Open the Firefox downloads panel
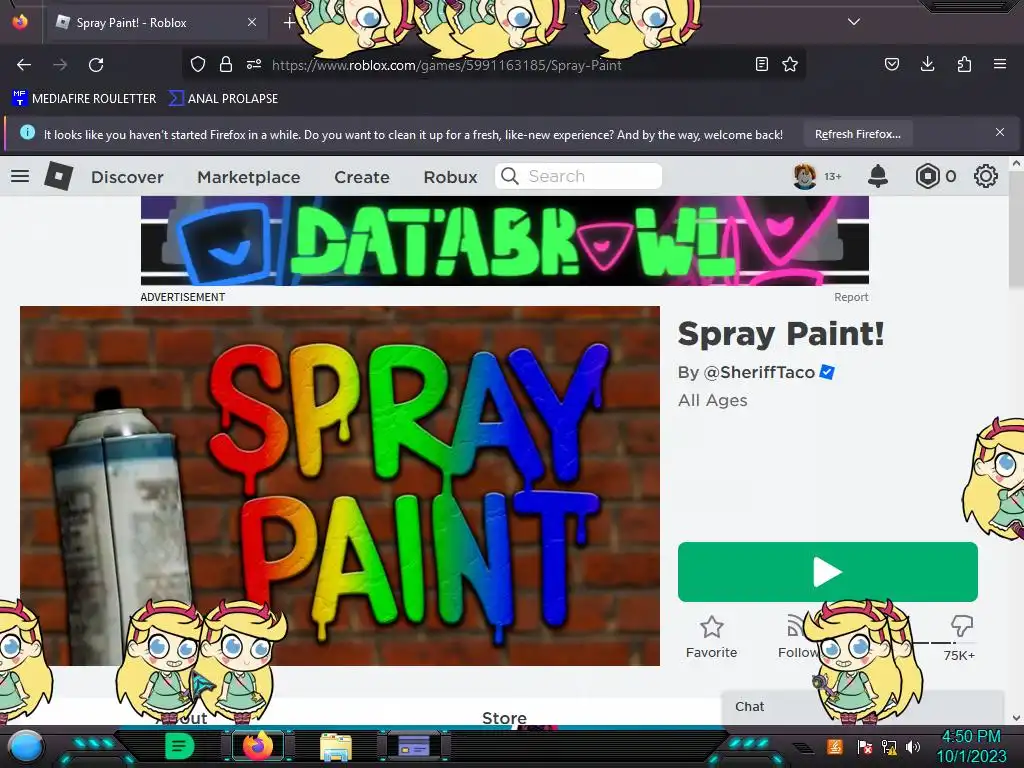Screen dimensions: 1024x768 pyautogui.click(x=927, y=64)
